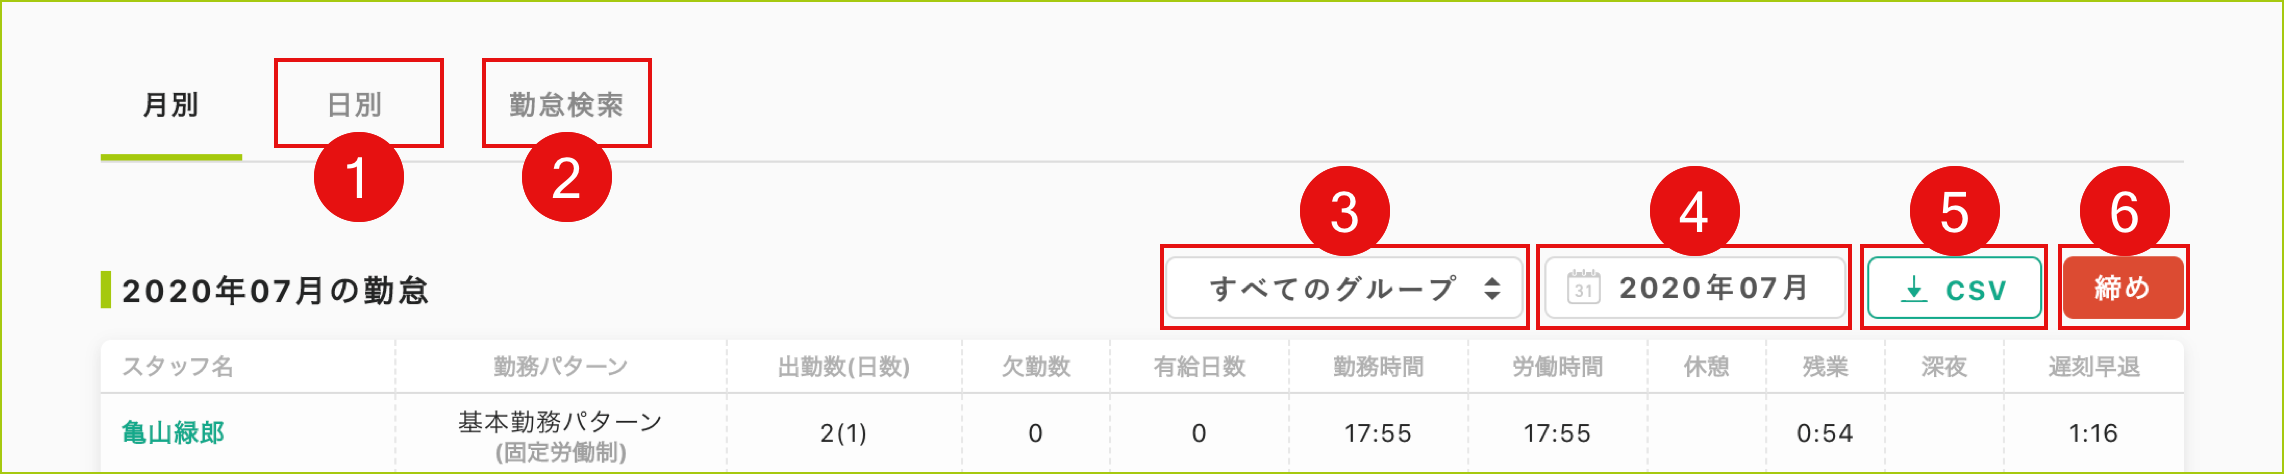Click the 有給日数 column header
Screen dimensions: 2284x474
(1199, 367)
